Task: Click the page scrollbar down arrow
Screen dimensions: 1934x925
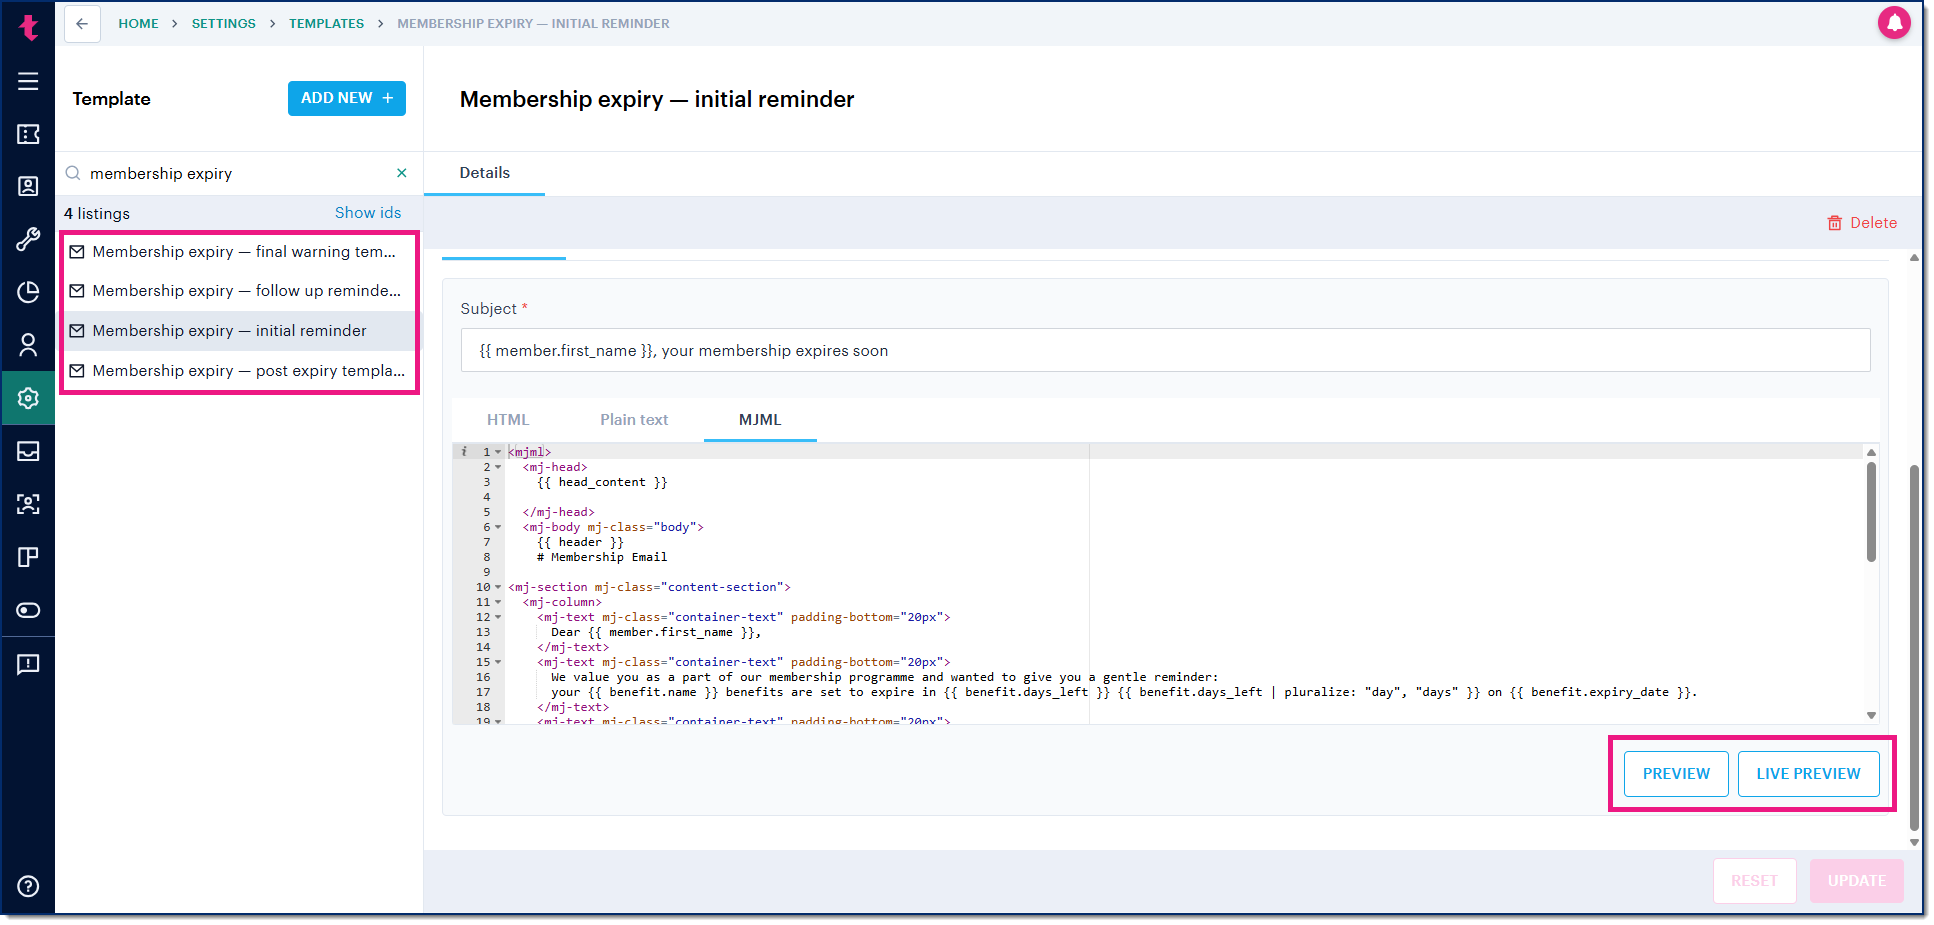Action: pos(1914,843)
